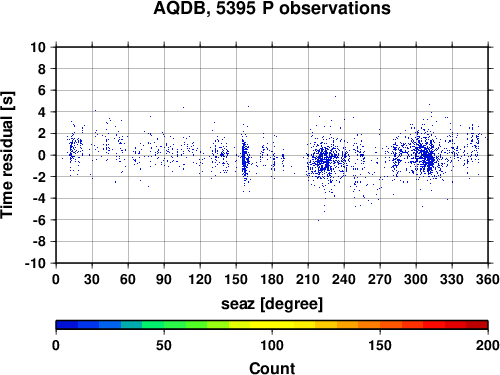The width and height of the screenshot is (500, 375).
Task: Click the chart title 'AQDB, 5395 P observations'
Action: pyautogui.click(x=272, y=8)
